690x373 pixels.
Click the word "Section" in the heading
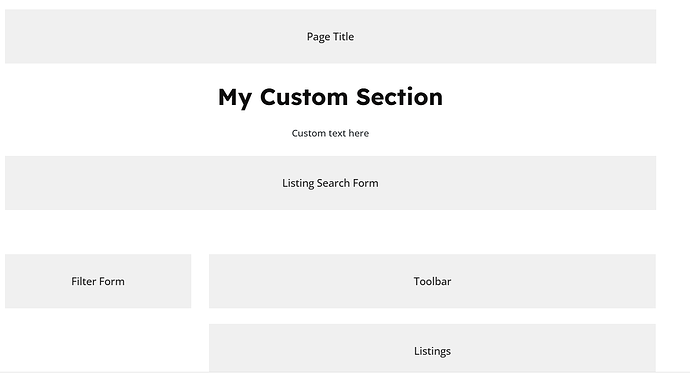pyautogui.click(x=400, y=97)
